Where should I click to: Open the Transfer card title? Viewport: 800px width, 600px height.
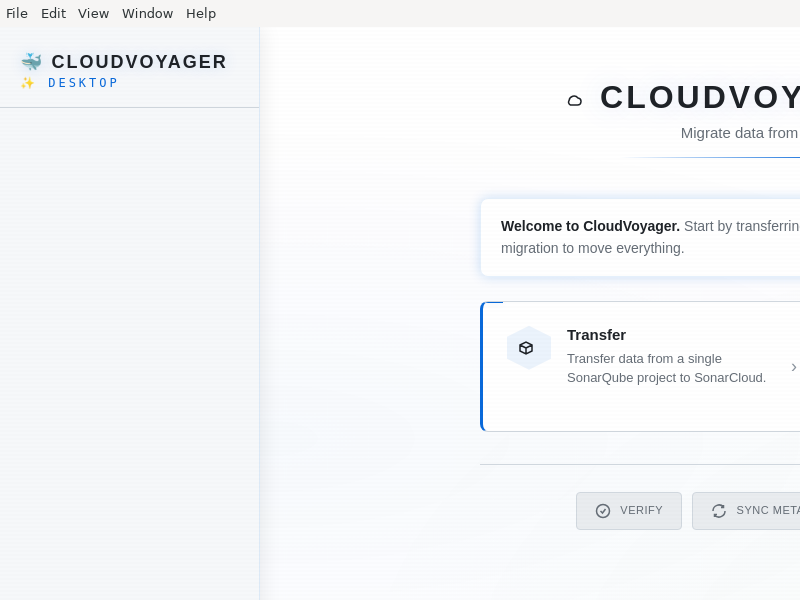coord(596,335)
